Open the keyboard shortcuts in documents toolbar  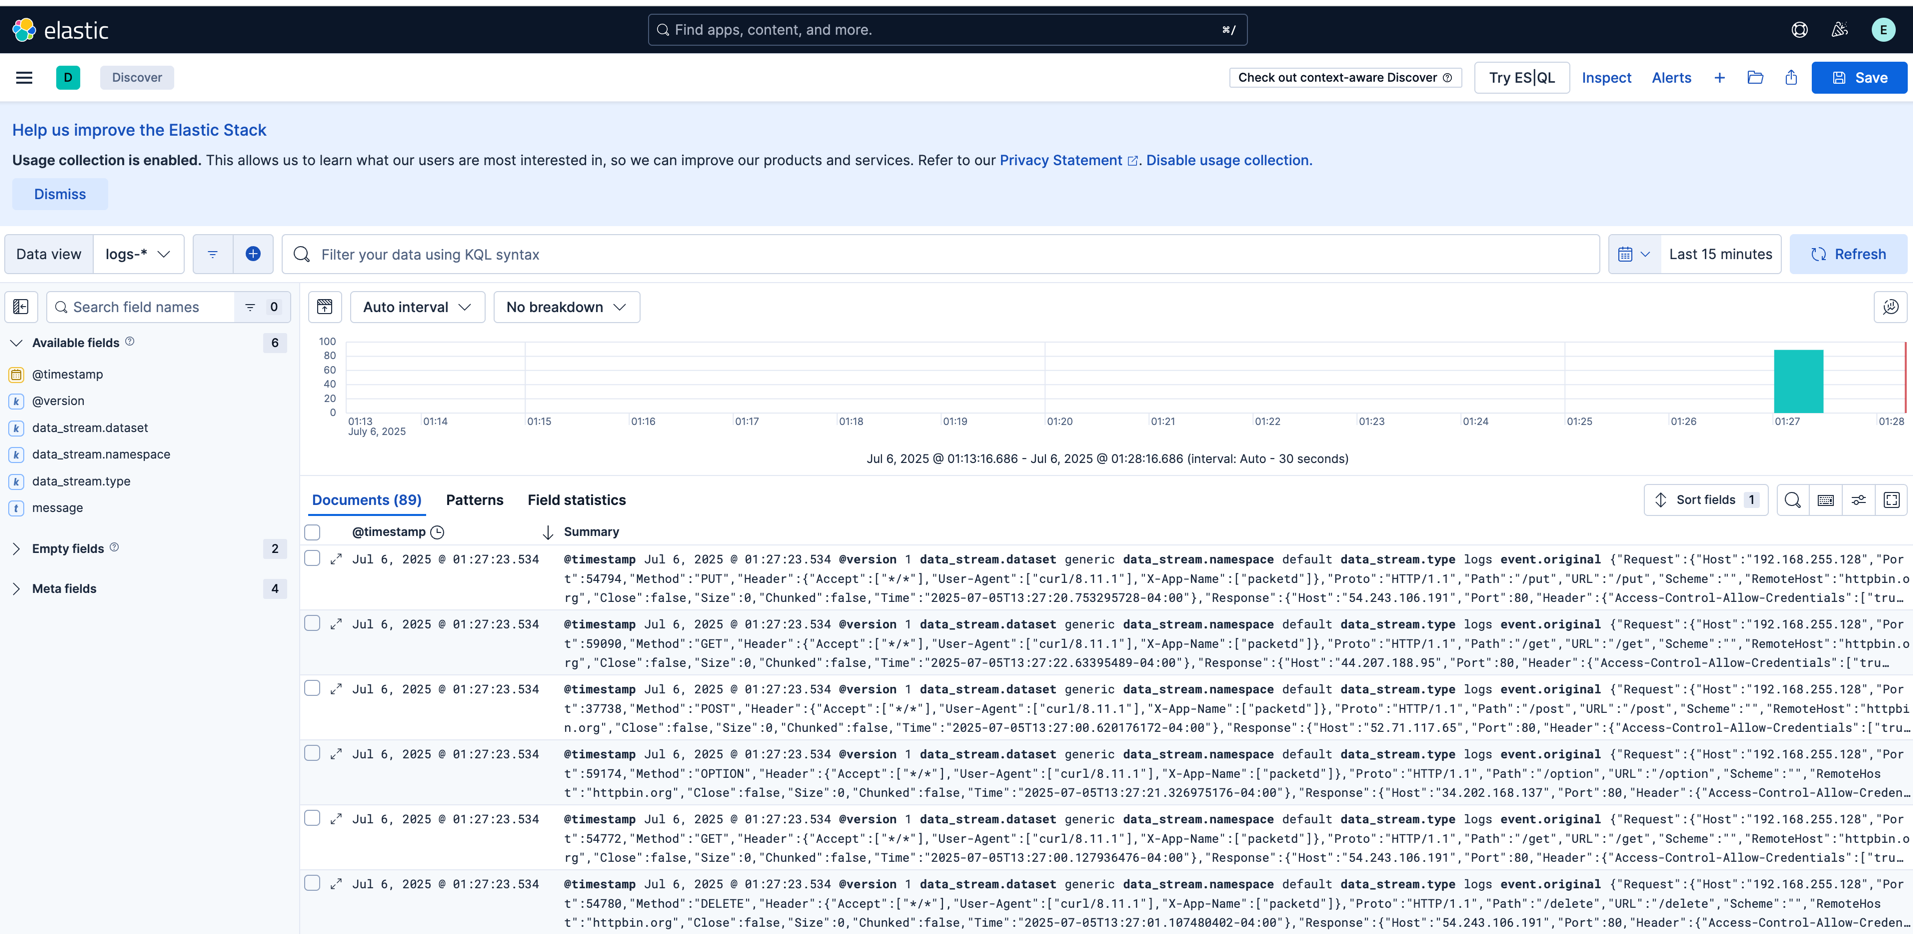[x=1825, y=500]
